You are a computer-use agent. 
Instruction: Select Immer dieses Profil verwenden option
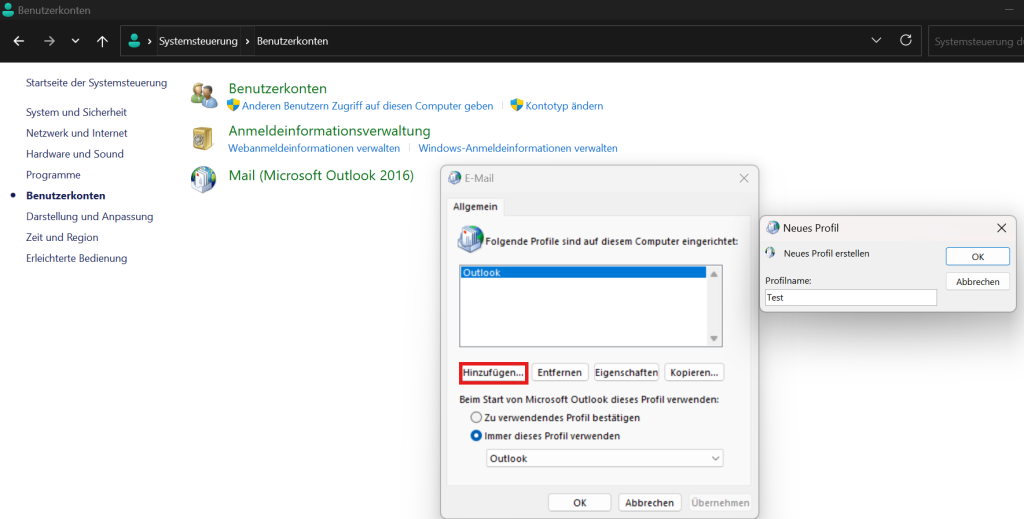476,435
